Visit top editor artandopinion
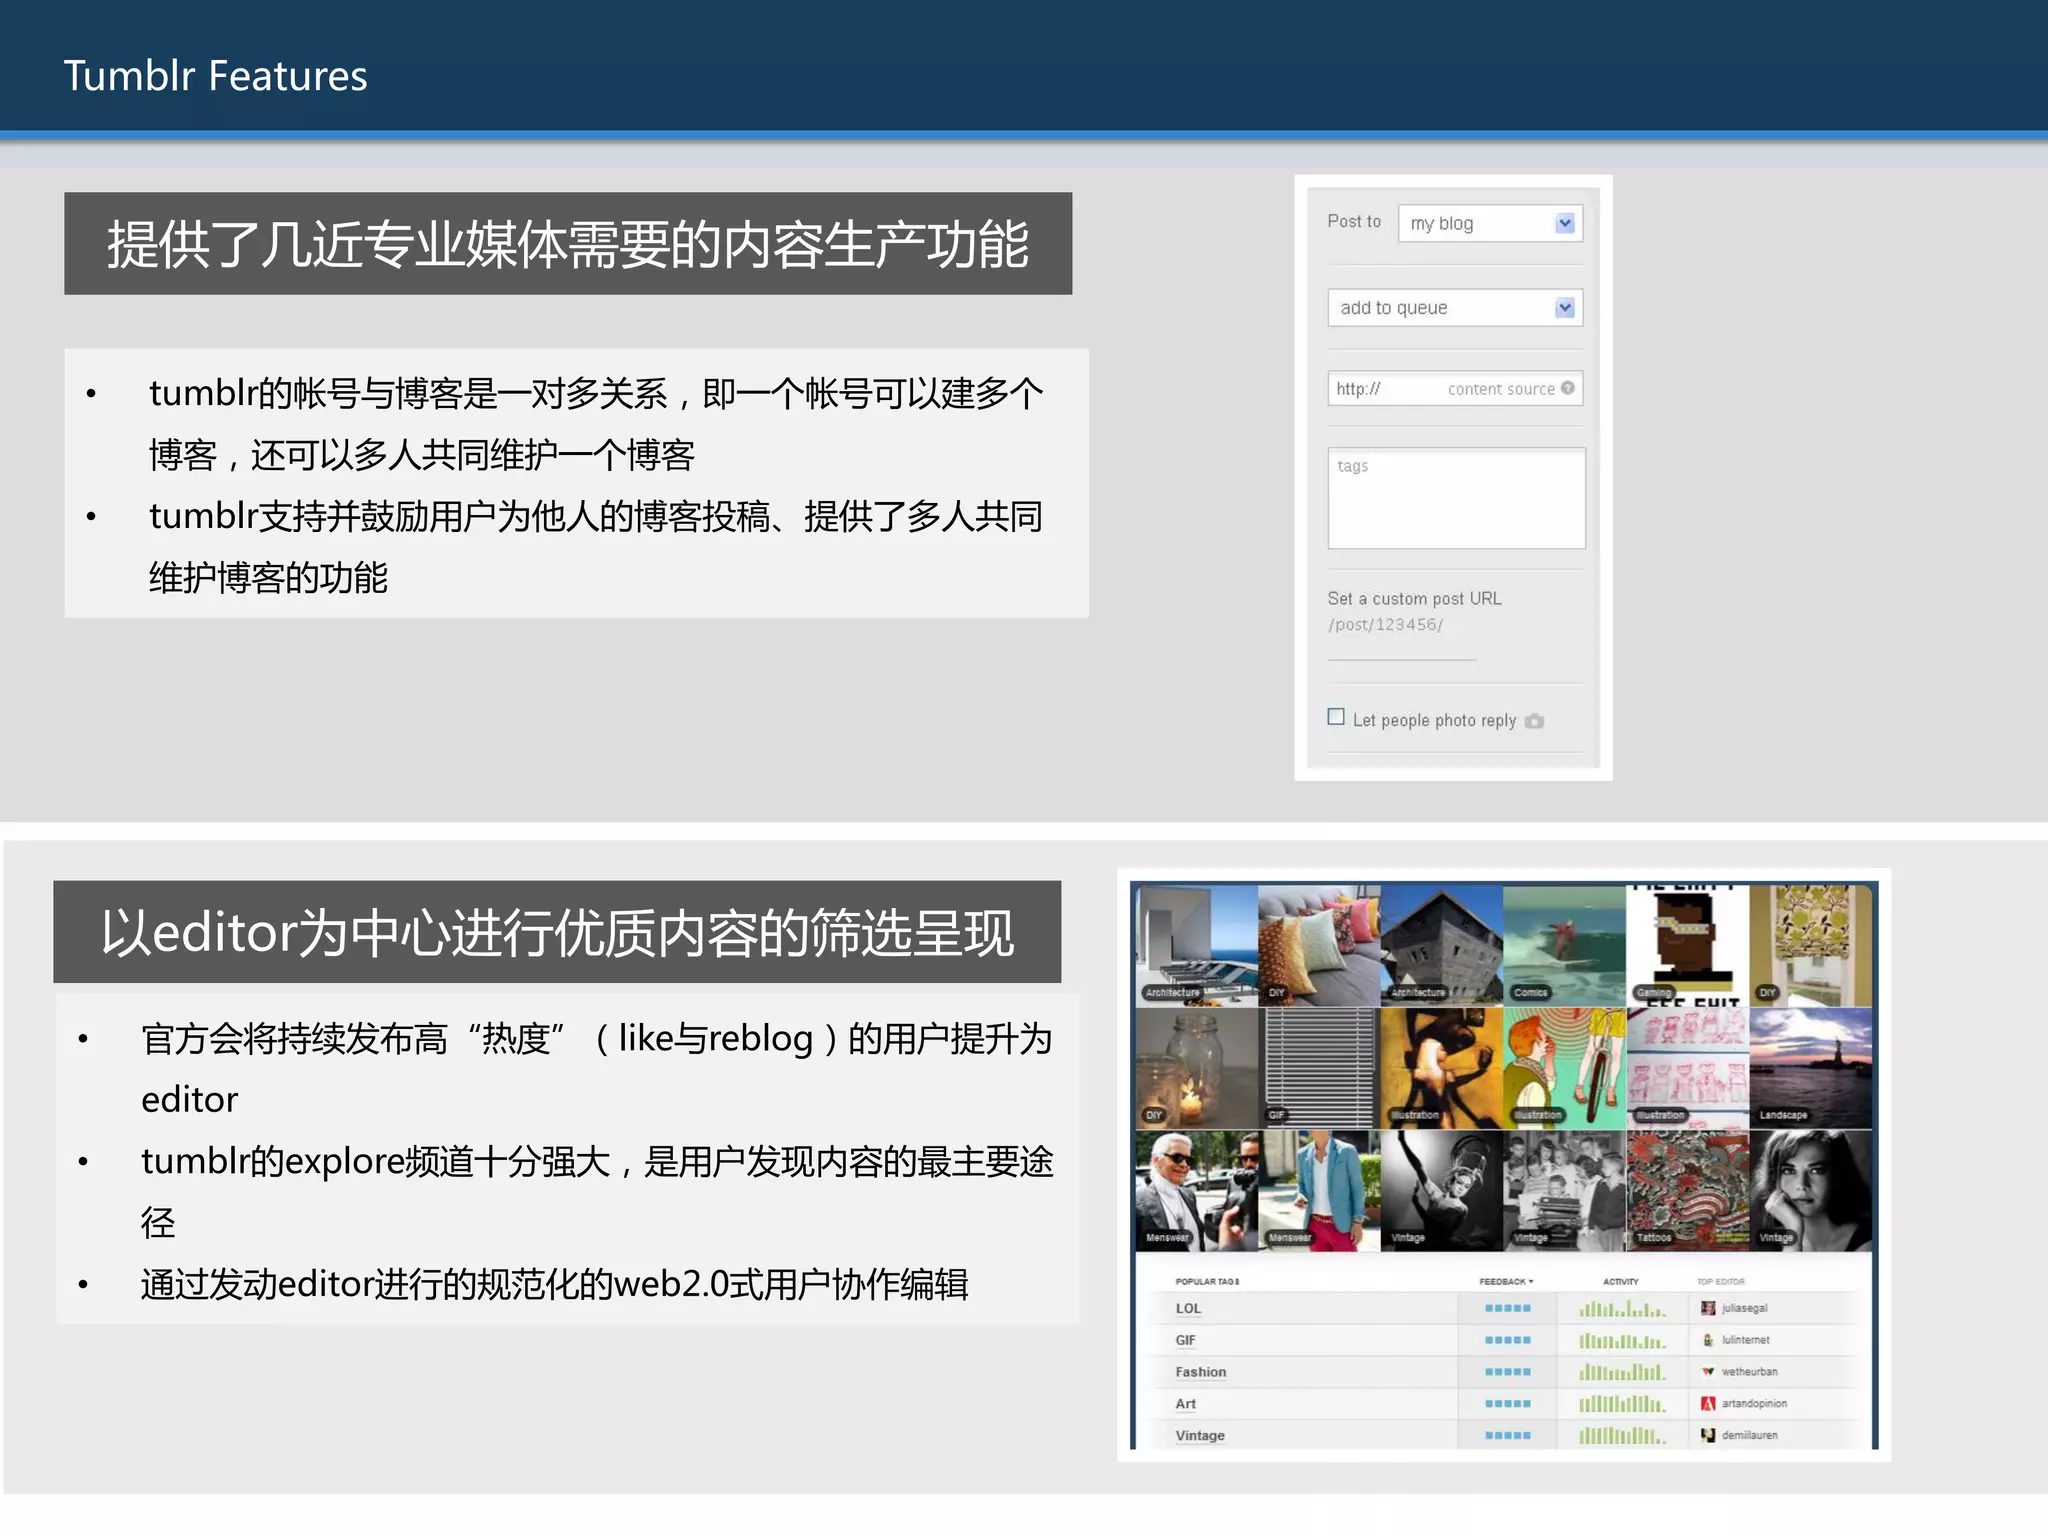This screenshot has width=2048, height=1536. click(1754, 1404)
